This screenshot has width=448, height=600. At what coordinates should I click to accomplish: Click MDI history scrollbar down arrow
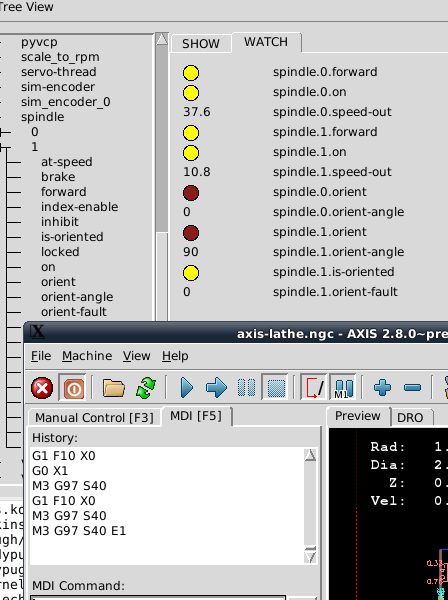click(310, 556)
